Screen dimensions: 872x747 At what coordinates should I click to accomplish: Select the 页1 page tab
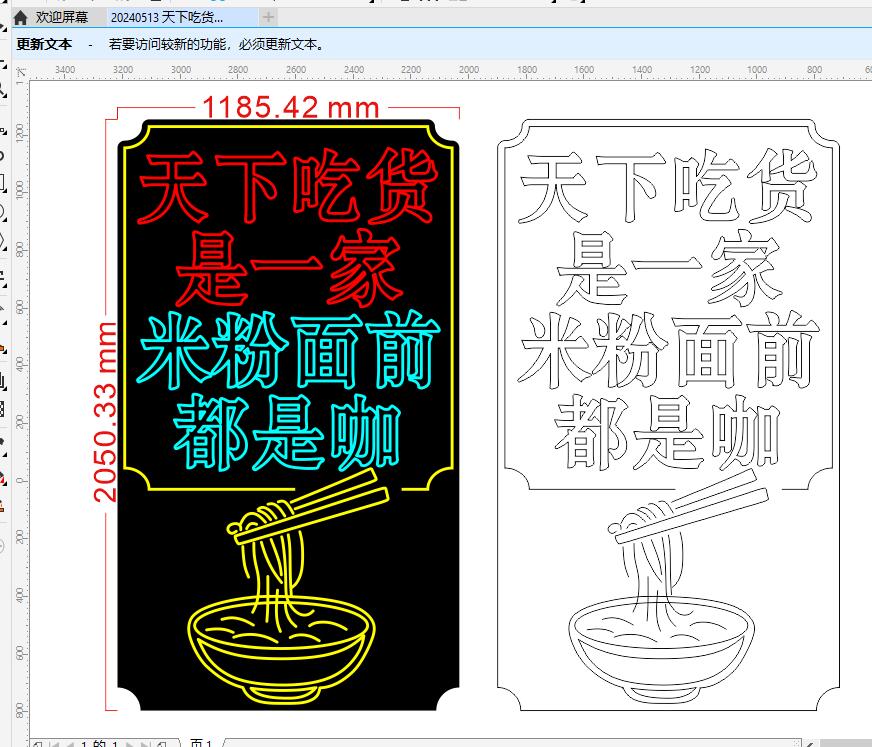click(201, 743)
